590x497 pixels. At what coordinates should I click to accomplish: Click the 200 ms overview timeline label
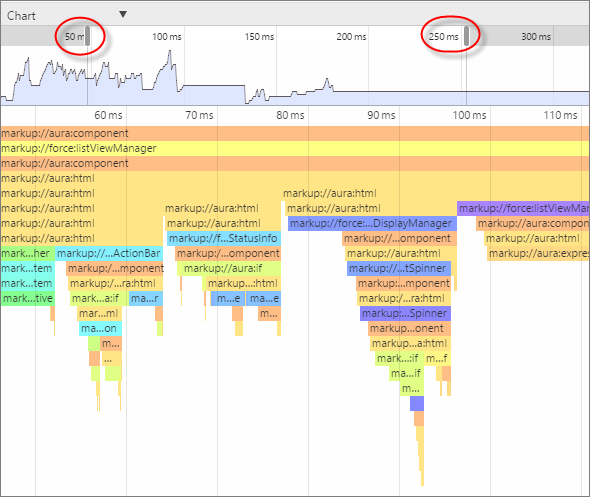point(351,36)
